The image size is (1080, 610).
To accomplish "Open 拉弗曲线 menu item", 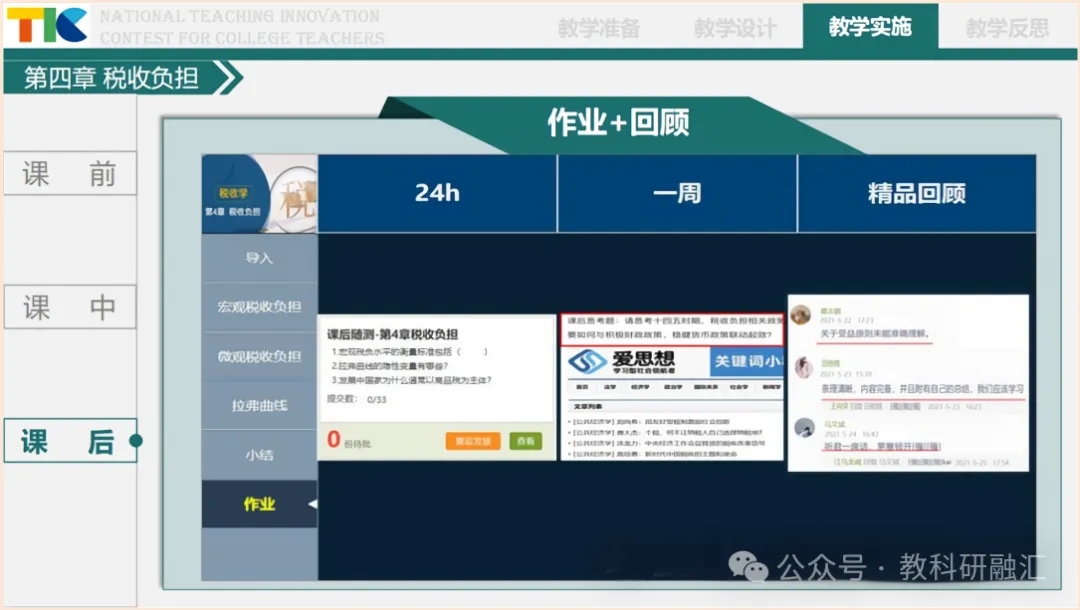I will 260,406.
